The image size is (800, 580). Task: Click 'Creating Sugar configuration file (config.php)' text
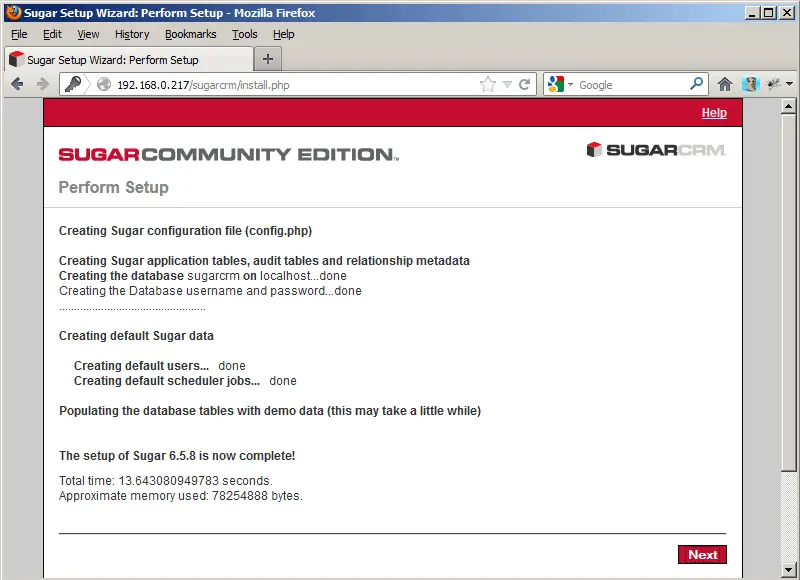185,231
